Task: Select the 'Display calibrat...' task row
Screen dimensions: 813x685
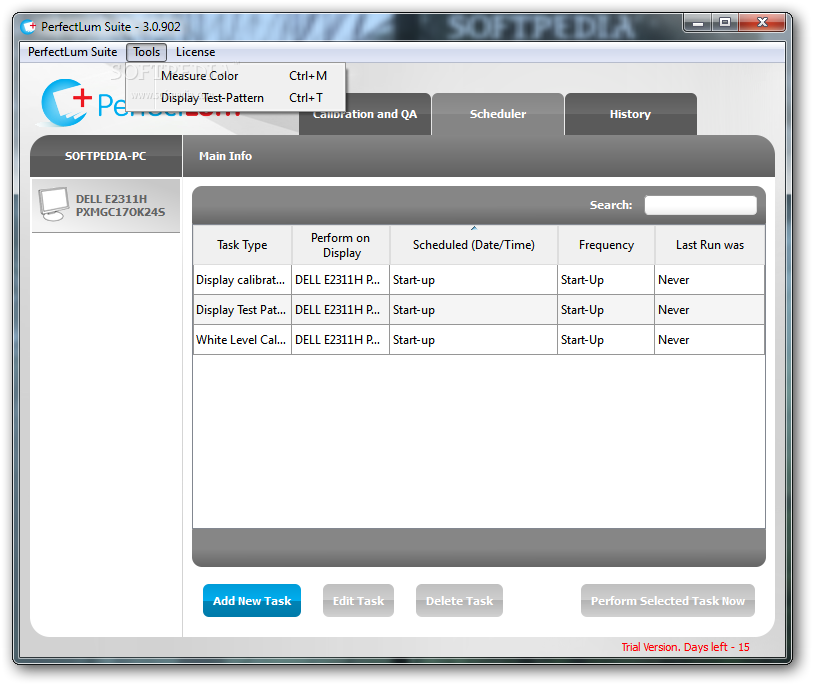Action: tap(479, 280)
